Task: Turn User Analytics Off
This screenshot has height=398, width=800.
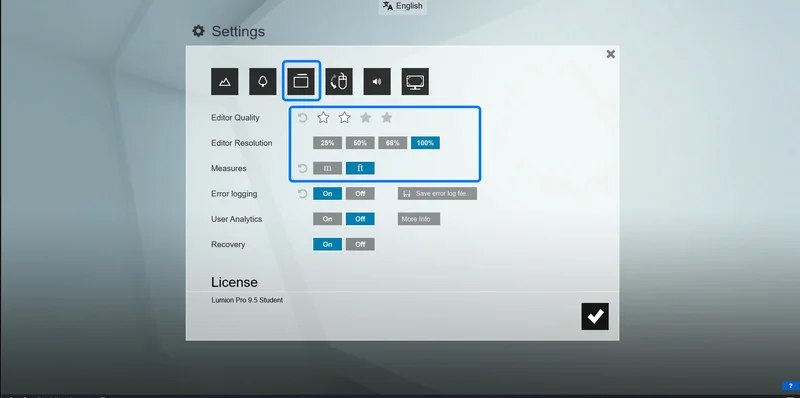Action: click(360, 219)
